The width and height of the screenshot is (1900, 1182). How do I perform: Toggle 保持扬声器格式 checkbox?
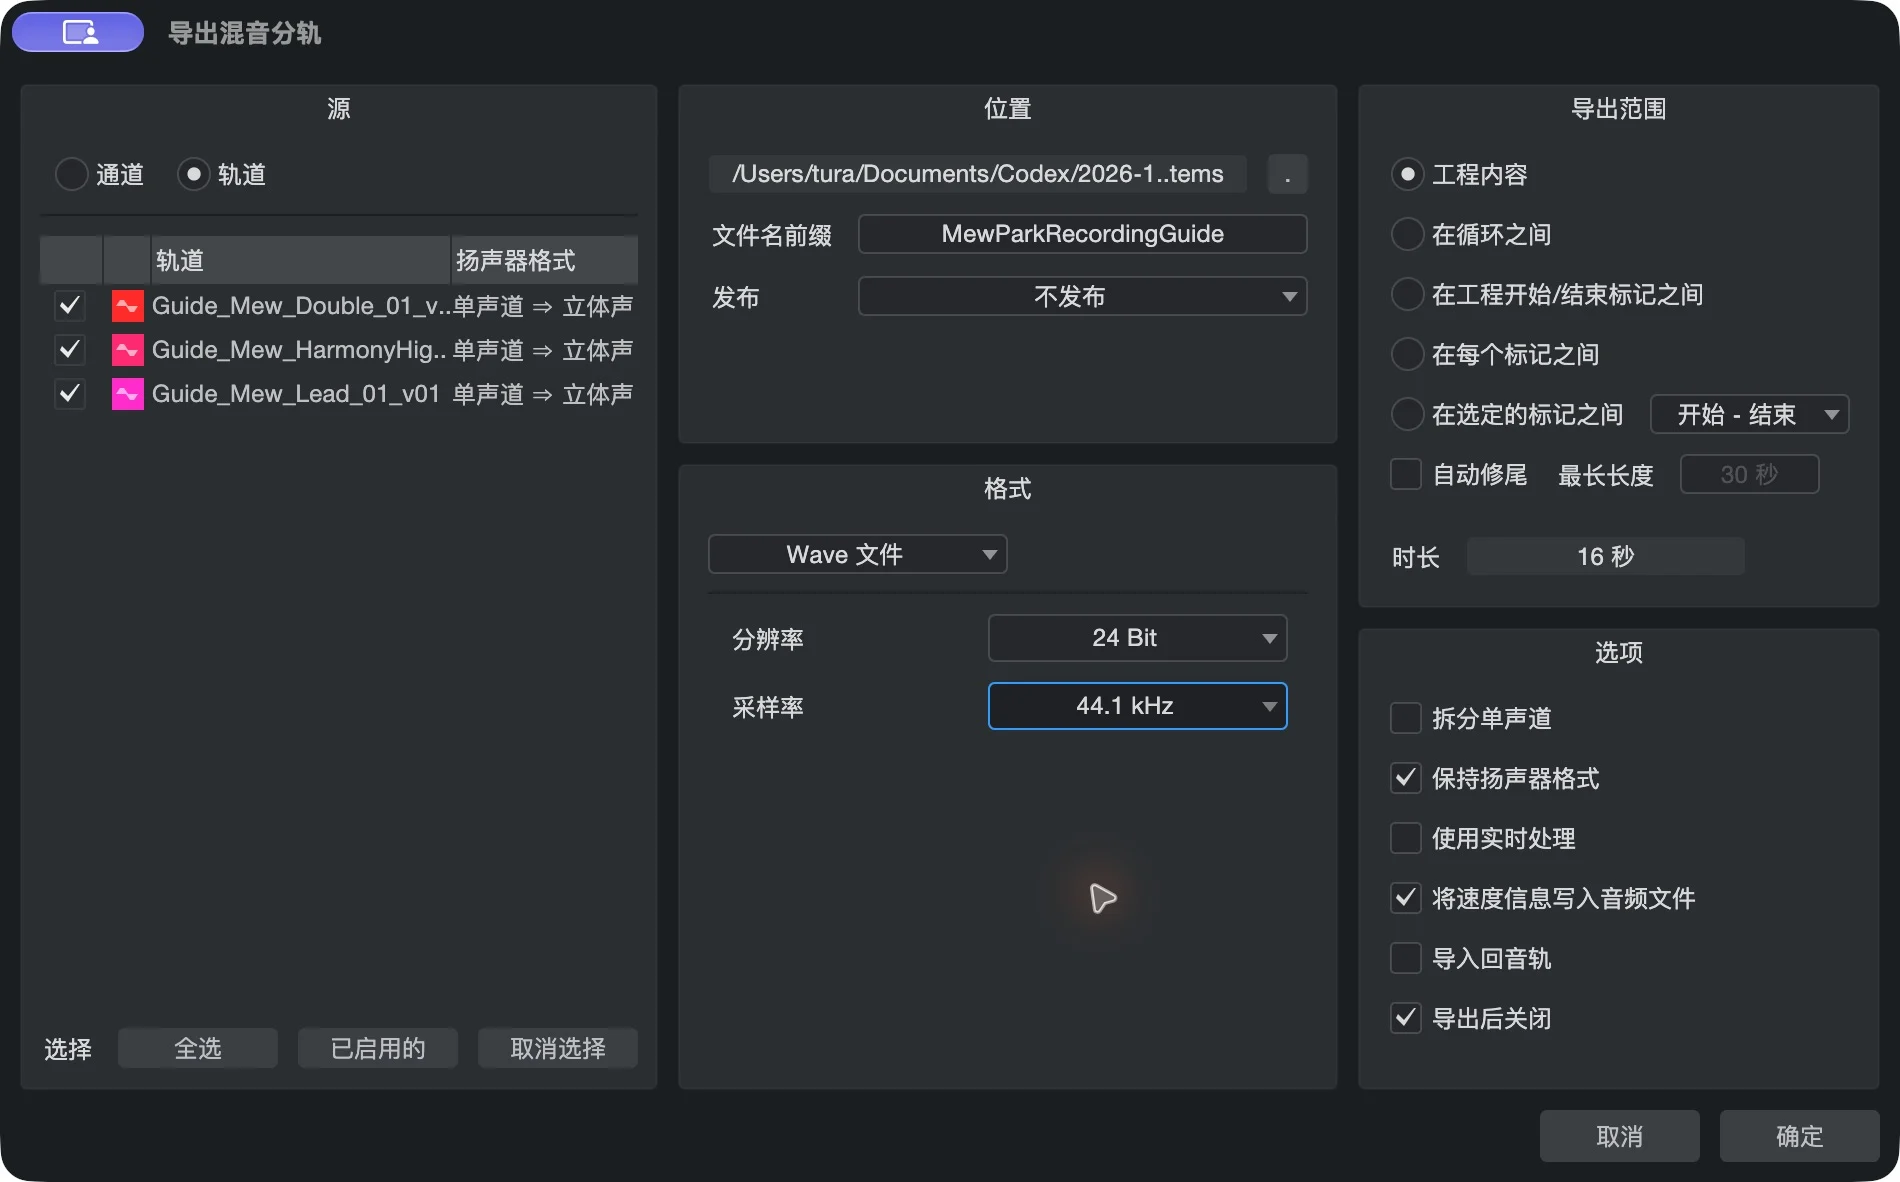(x=1406, y=778)
